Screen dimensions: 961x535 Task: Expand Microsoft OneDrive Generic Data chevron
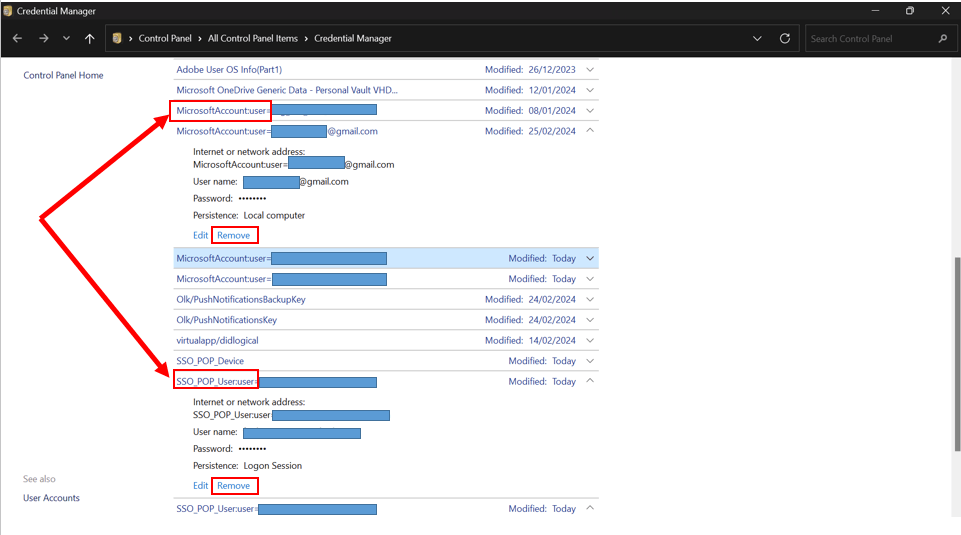pyautogui.click(x=590, y=90)
